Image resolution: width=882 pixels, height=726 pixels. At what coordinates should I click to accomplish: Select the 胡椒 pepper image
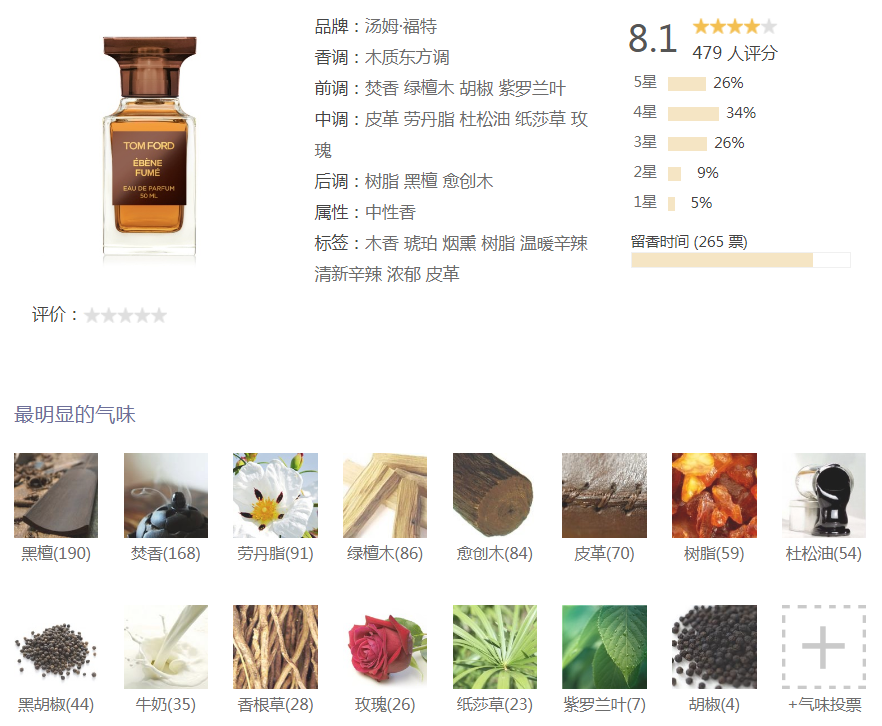(714, 647)
